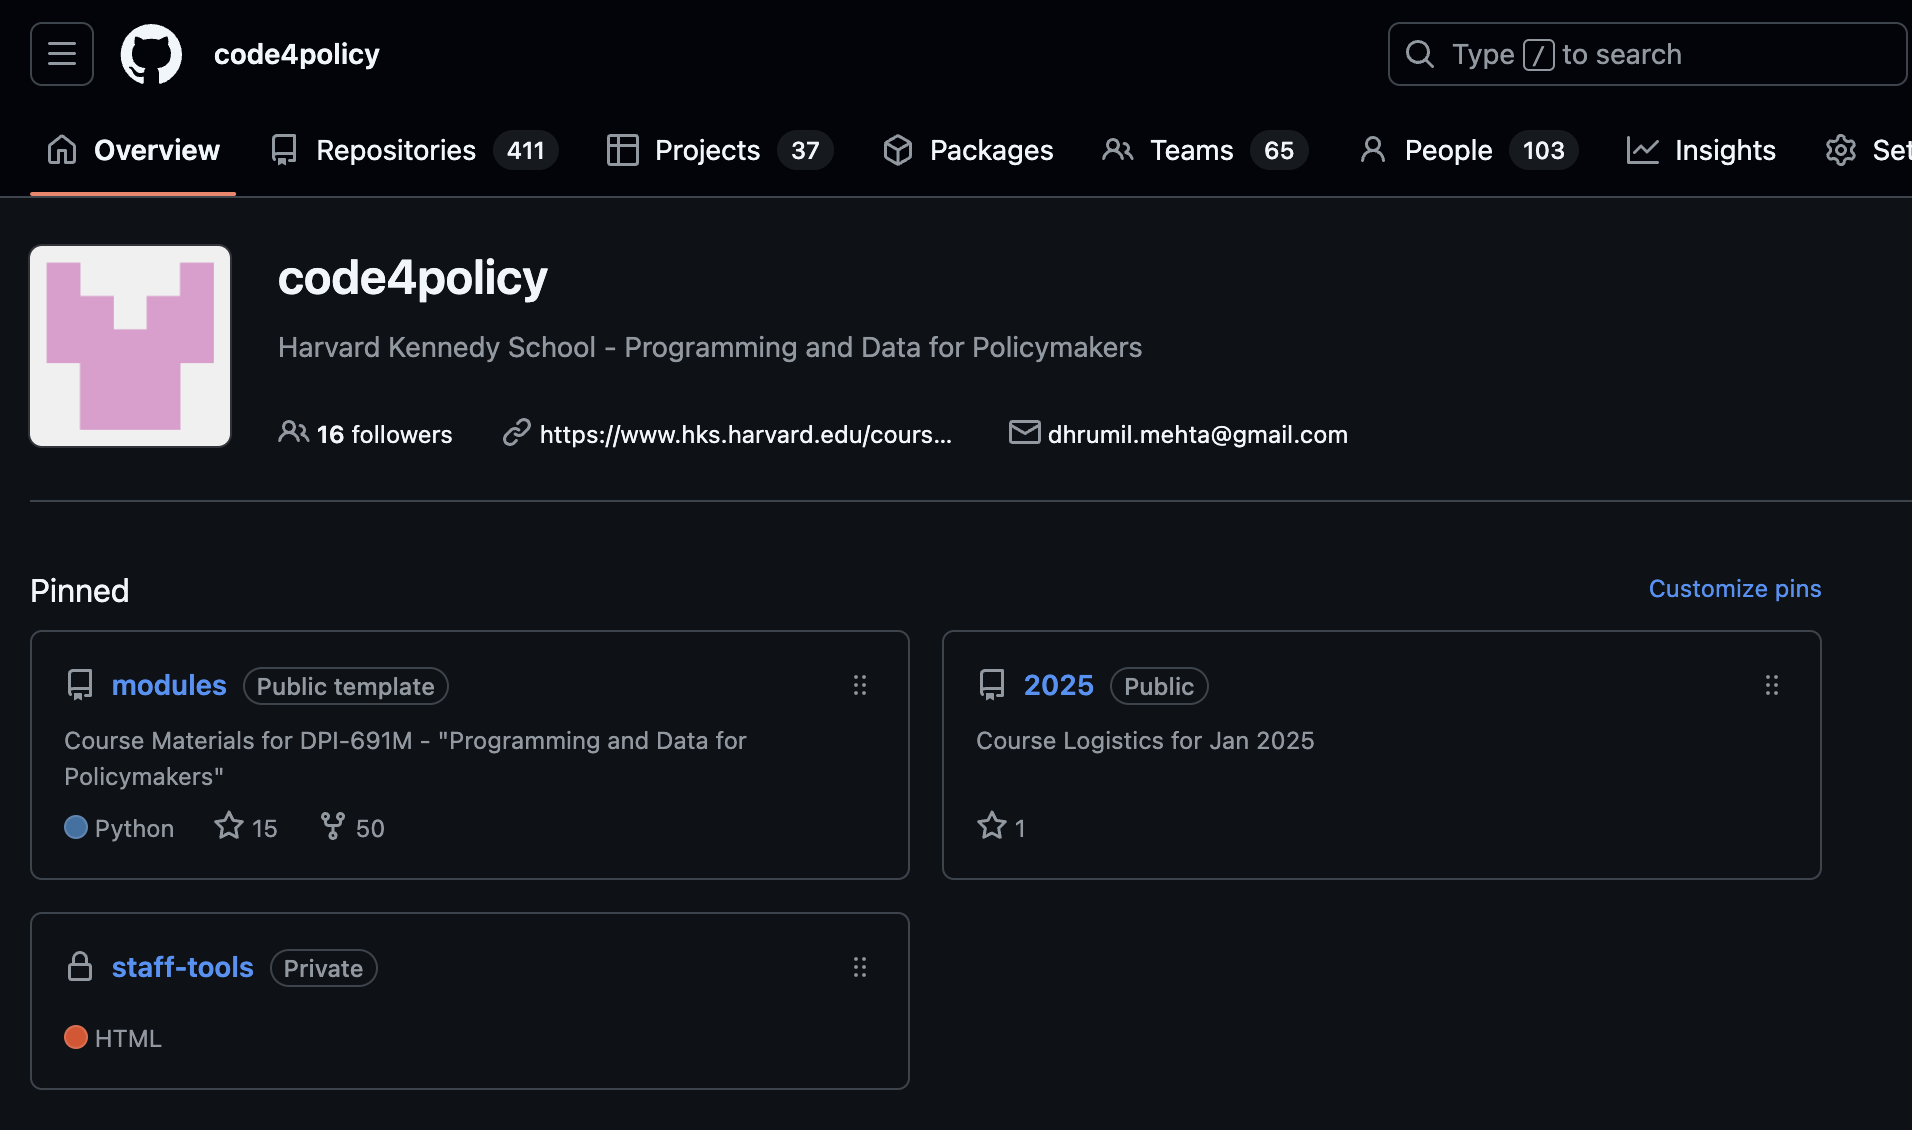This screenshot has width=1912, height=1130.
Task: Open the modules repository
Action: 169,685
